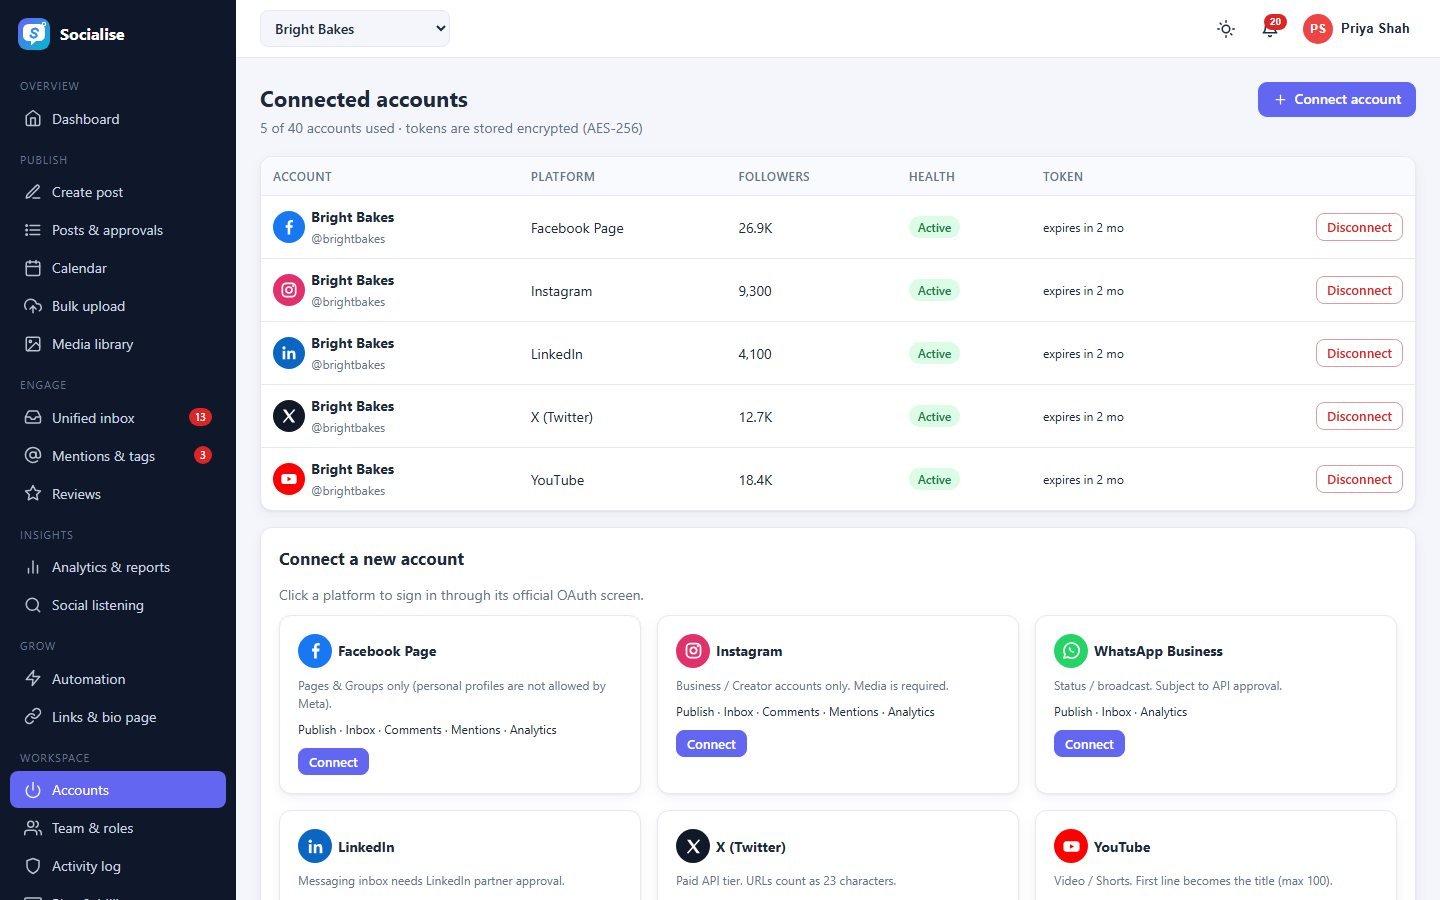This screenshot has height=900, width=1440.
Task: Click the Facebook icon in the Facebook Page row
Action: (289, 227)
